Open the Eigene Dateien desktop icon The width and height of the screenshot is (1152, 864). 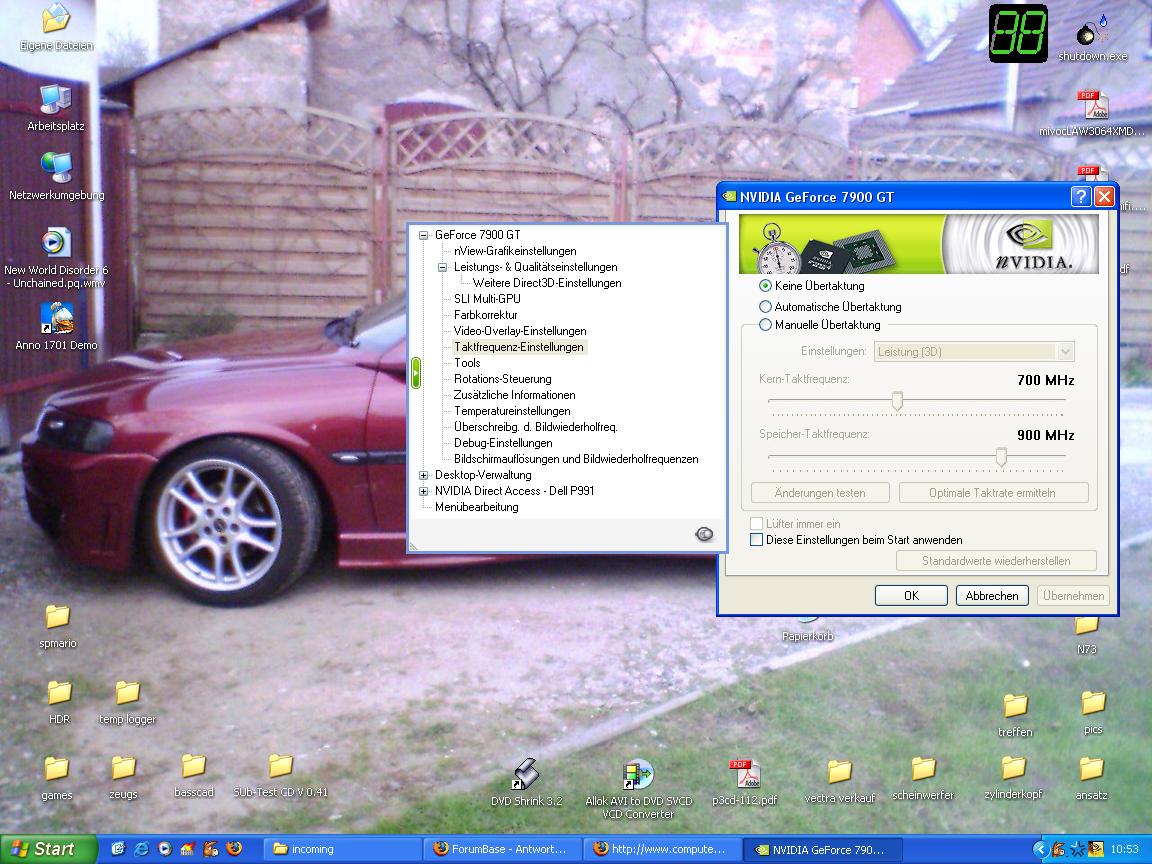click(56, 27)
